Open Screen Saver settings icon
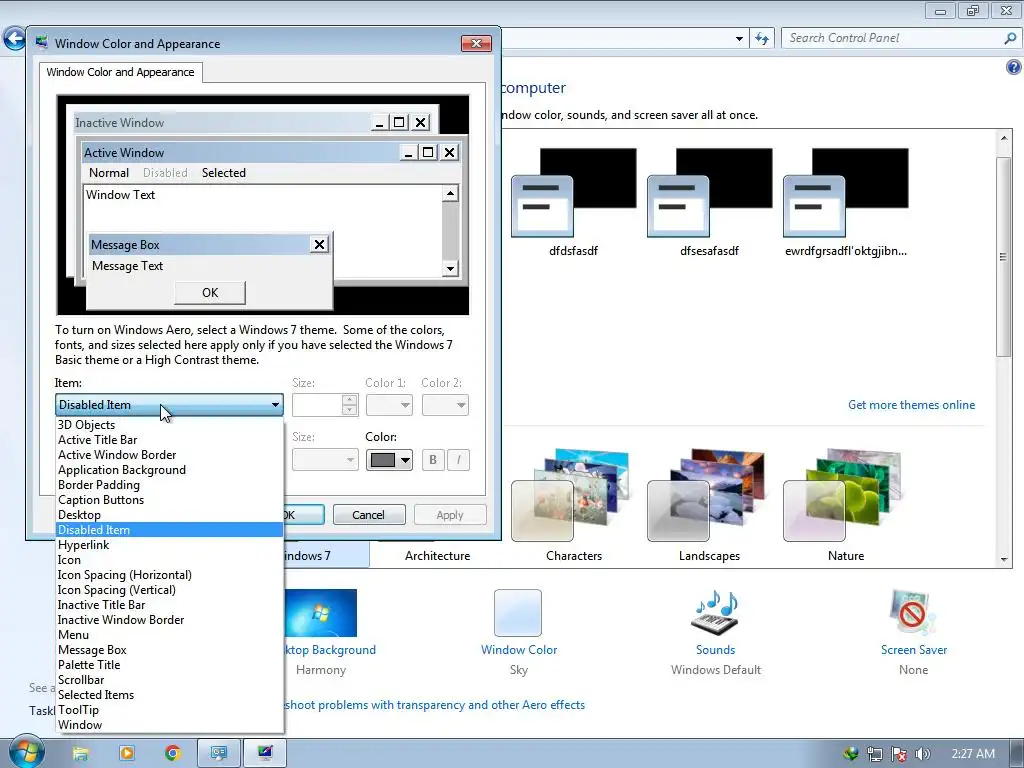 (913, 613)
